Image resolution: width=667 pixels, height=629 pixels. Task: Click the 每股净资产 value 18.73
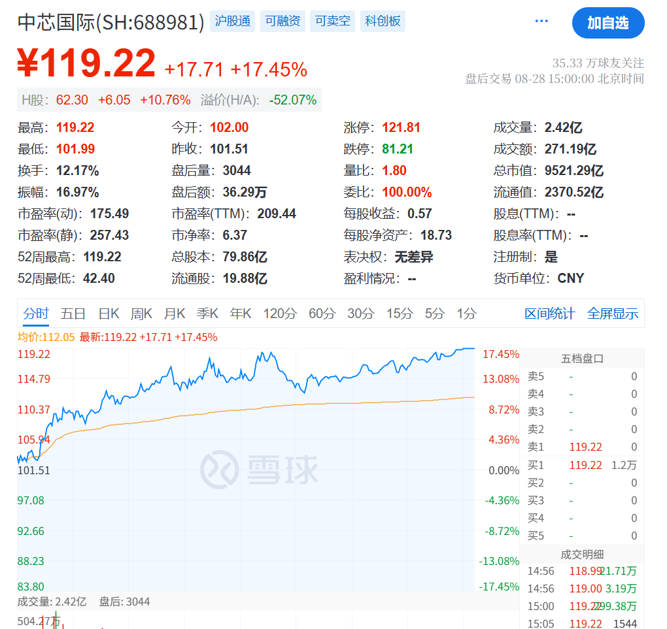point(436,235)
